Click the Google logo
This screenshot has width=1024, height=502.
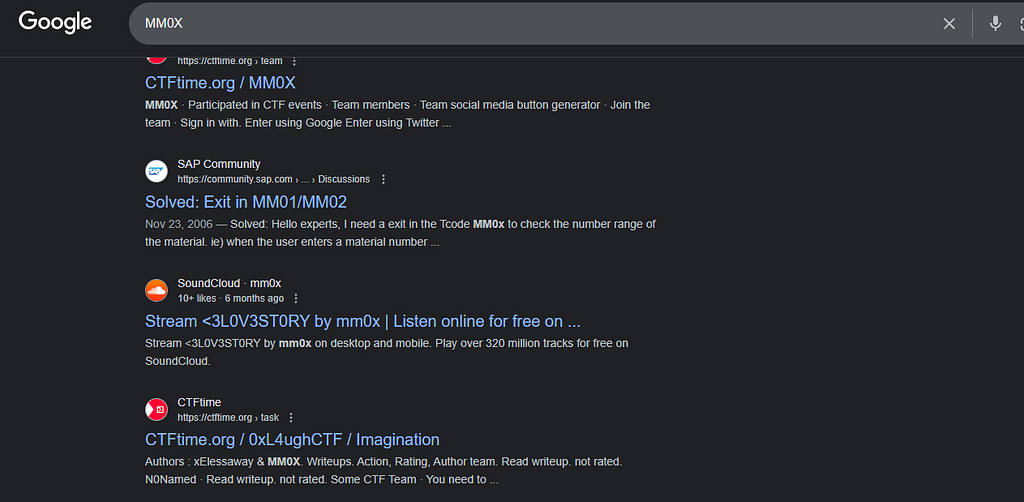tap(56, 22)
